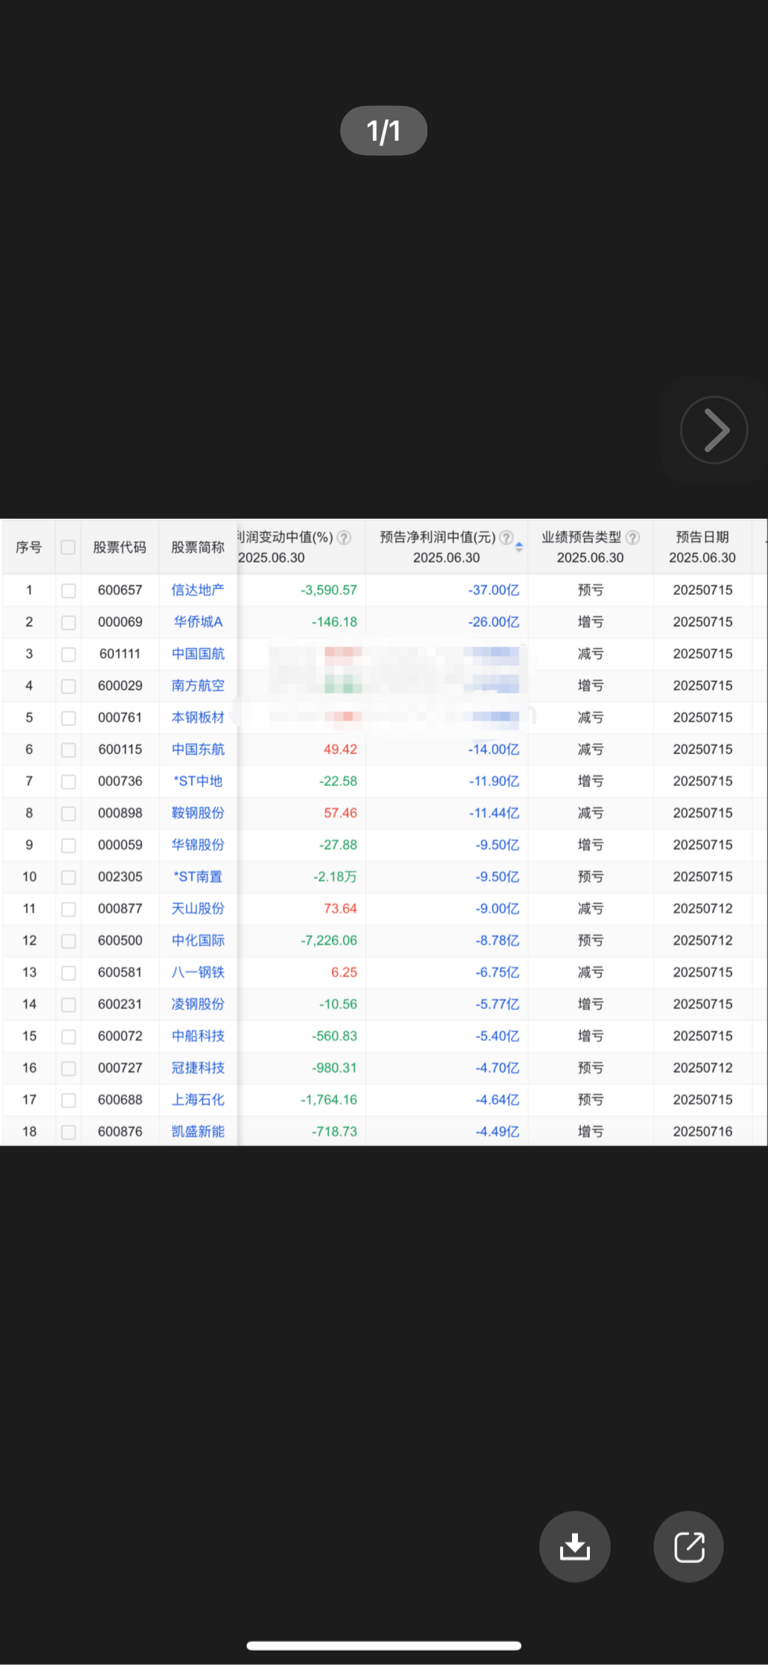Open stock link 中国国航
The height and width of the screenshot is (1665, 768).
198,654
